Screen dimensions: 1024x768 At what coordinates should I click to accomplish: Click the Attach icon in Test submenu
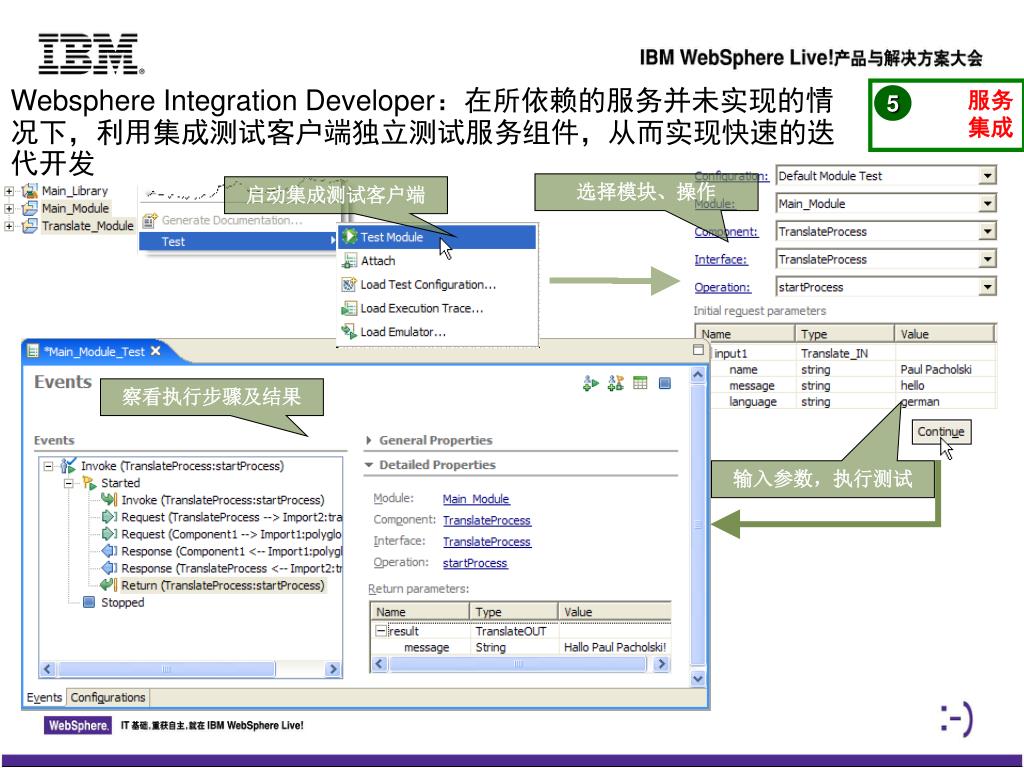[x=349, y=261]
